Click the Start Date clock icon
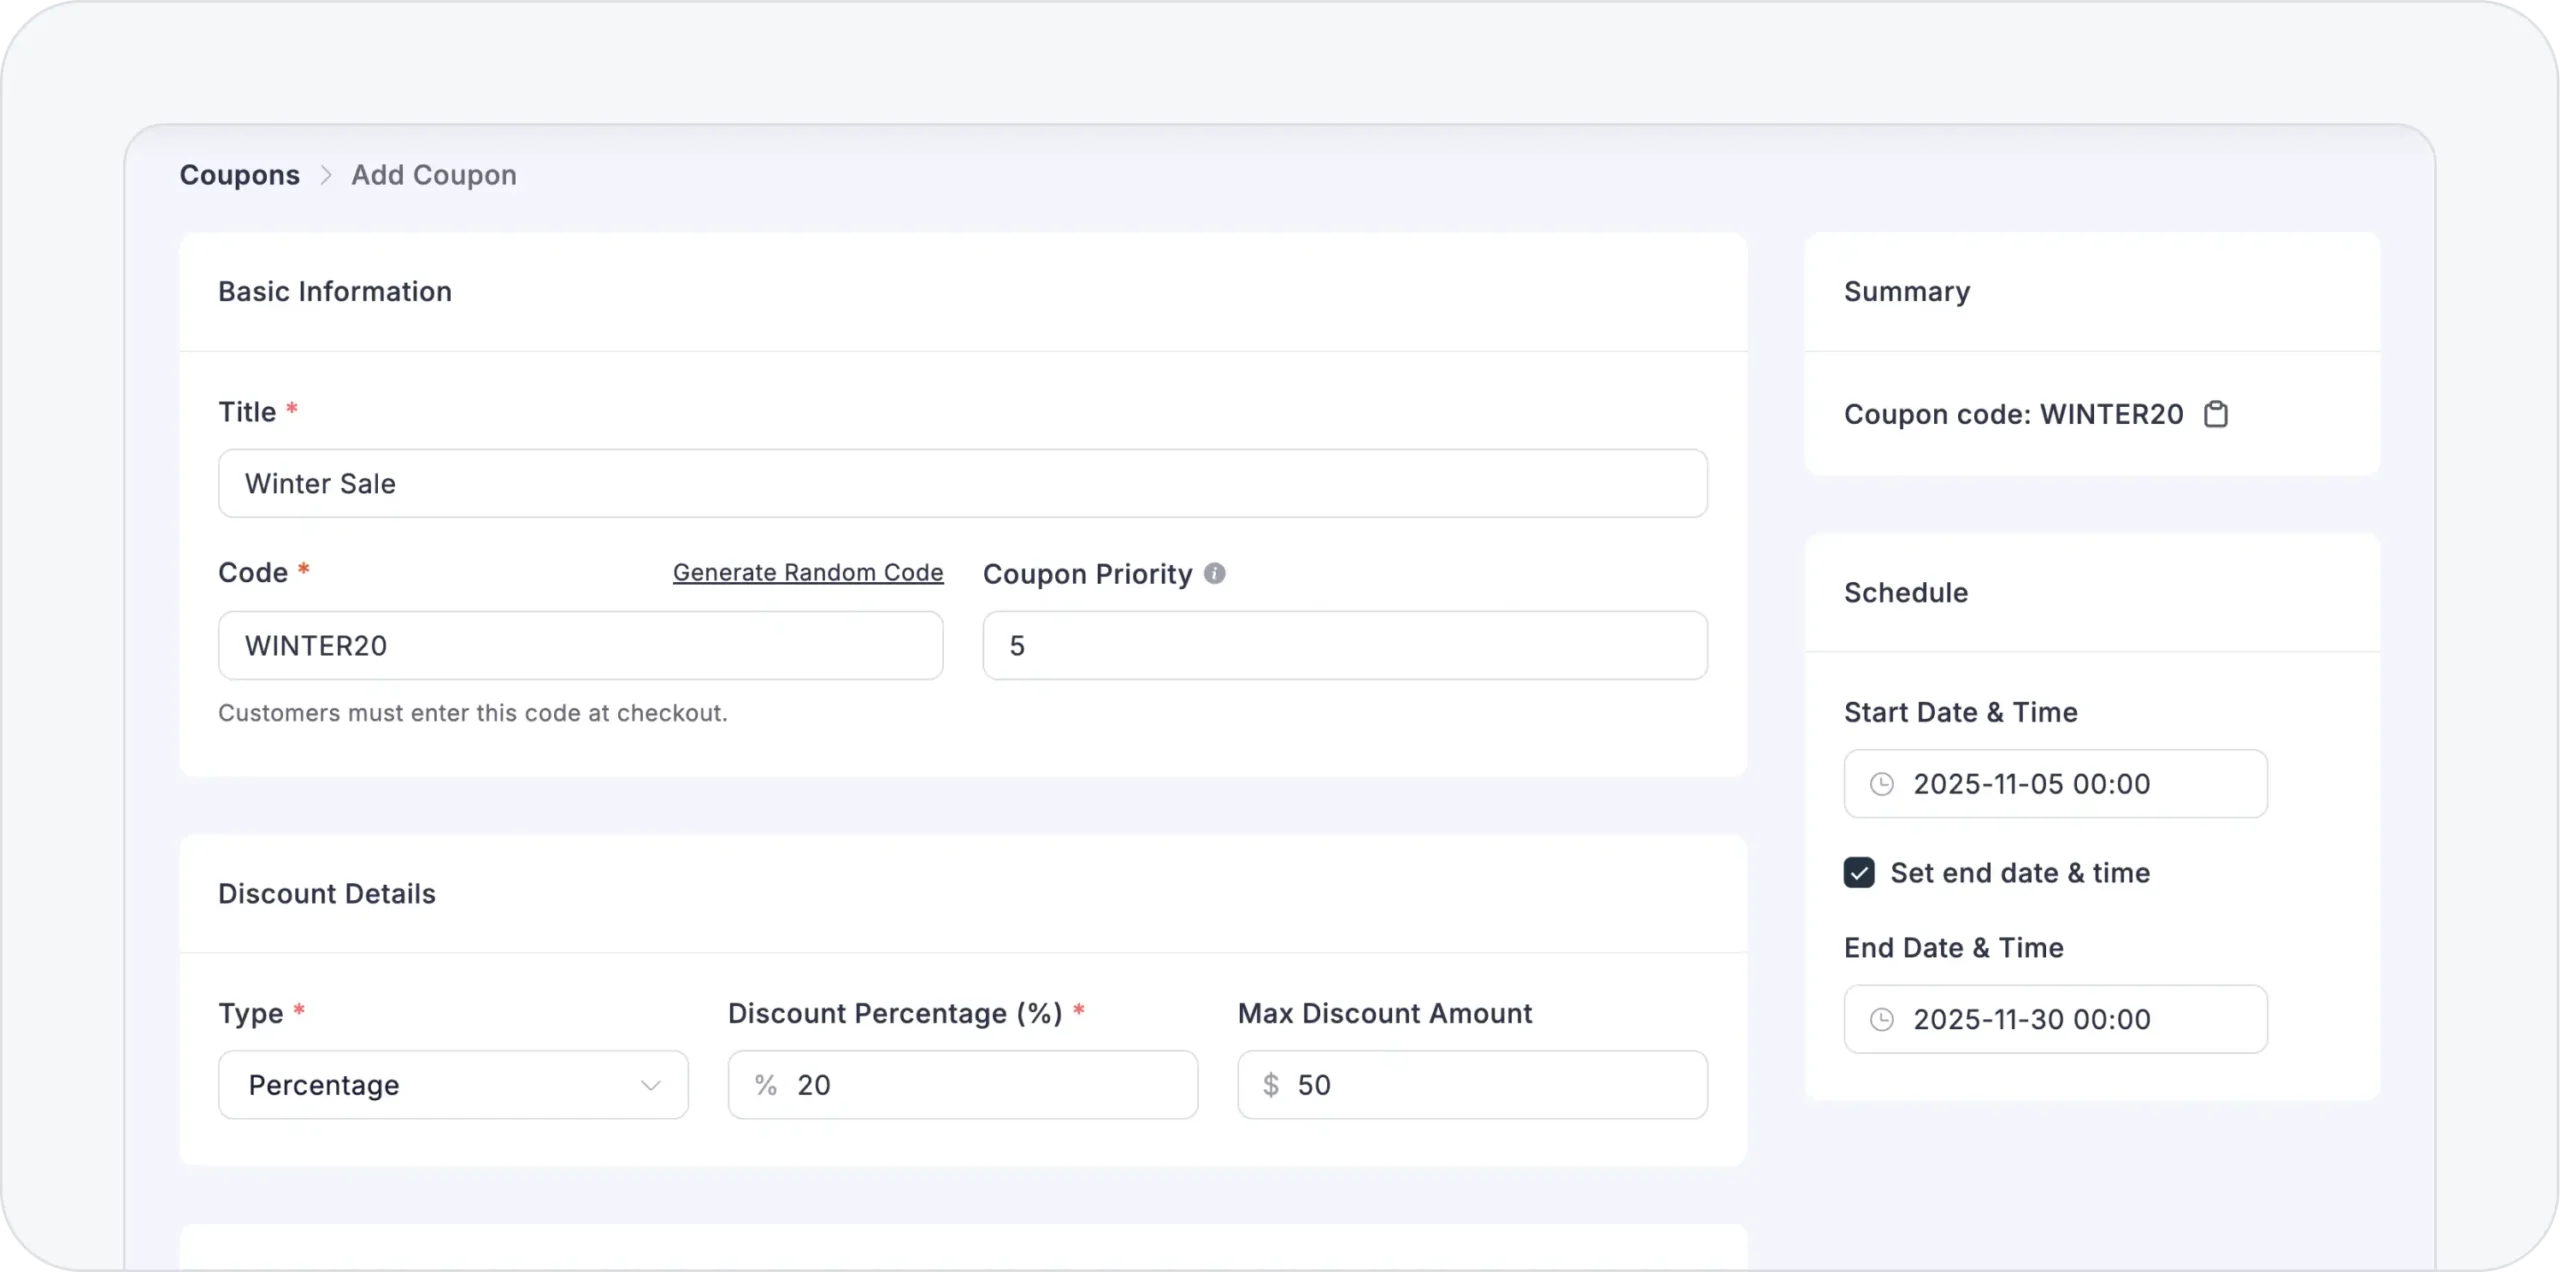 pyautogui.click(x=1882, y=784)
